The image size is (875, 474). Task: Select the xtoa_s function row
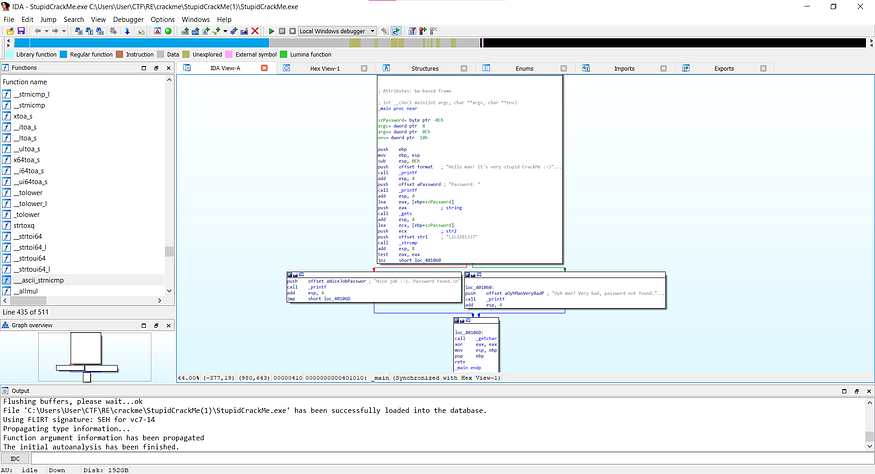[x=83, y=116]
